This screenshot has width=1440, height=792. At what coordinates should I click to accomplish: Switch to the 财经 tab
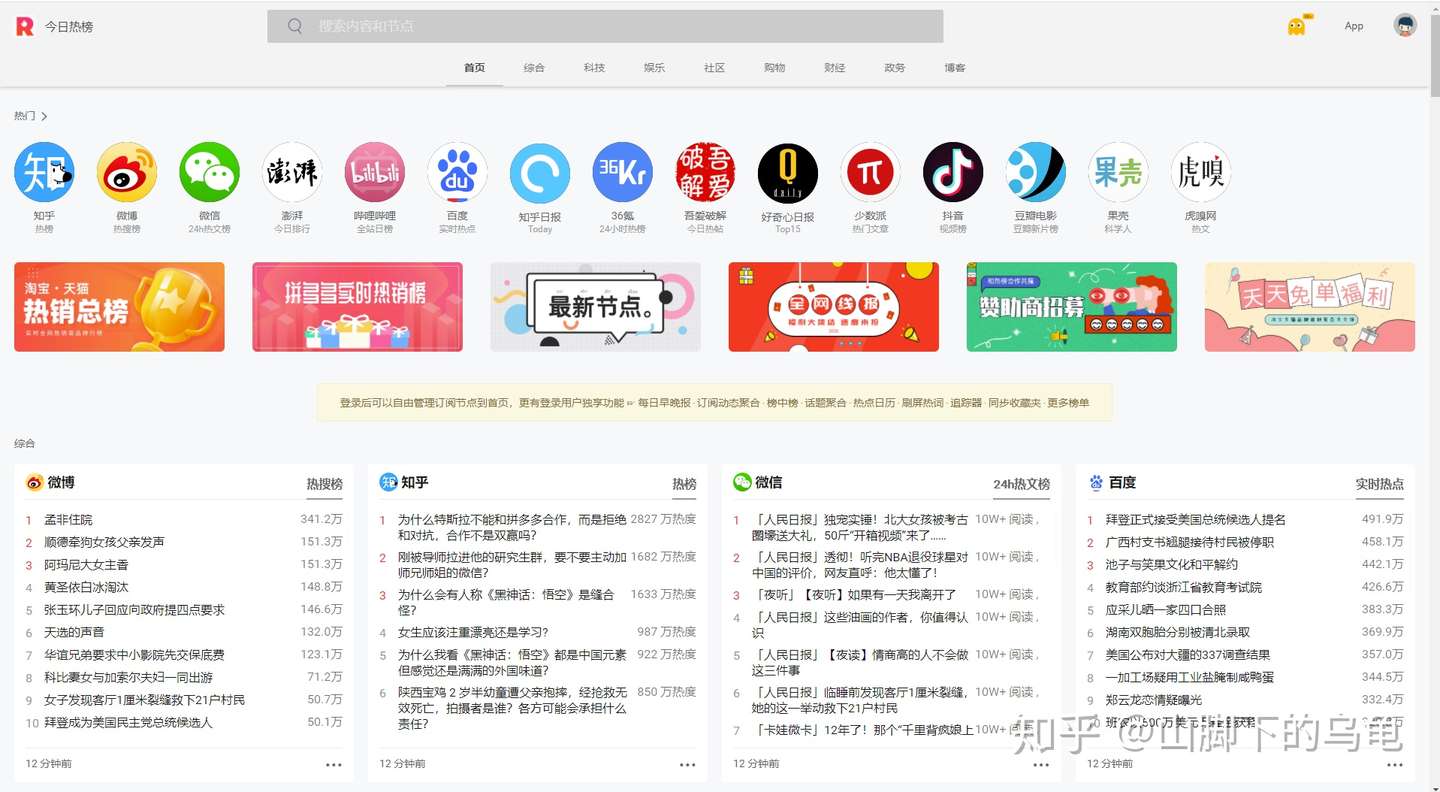coord(834,68)
